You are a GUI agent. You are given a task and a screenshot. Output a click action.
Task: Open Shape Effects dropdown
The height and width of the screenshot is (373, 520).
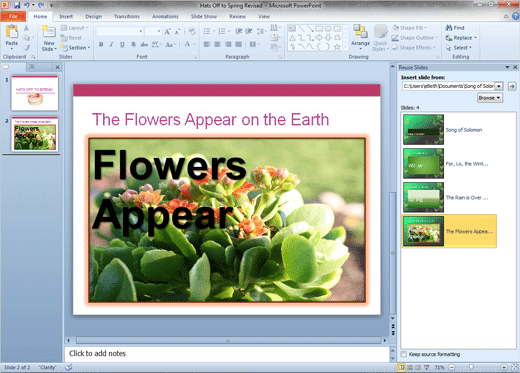[413, 48]
